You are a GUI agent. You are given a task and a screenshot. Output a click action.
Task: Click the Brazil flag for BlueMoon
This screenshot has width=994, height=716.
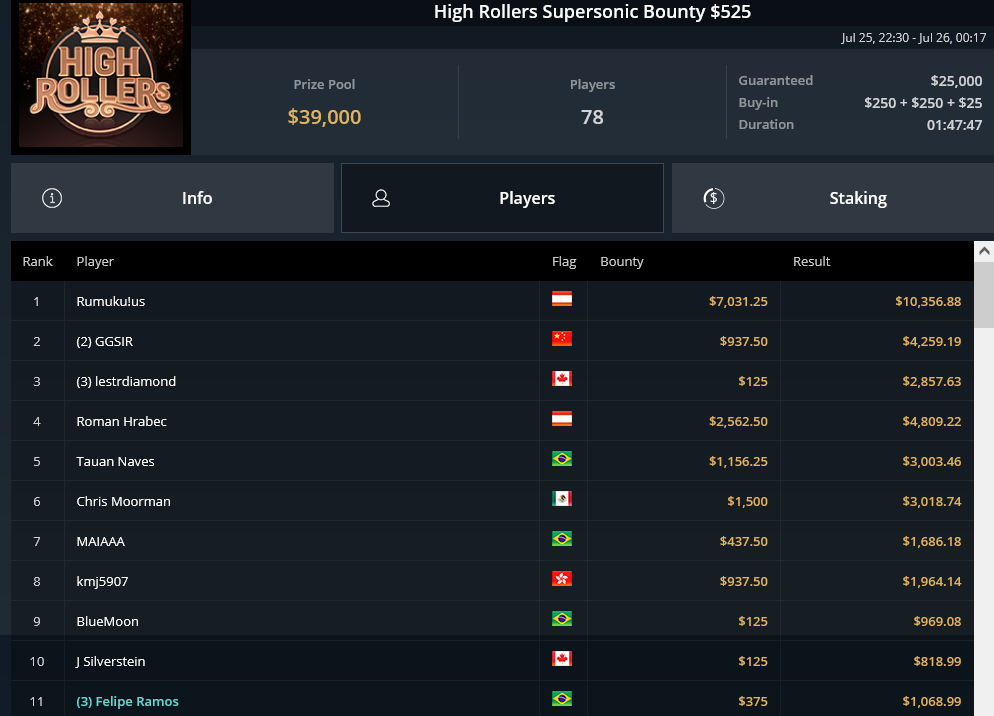[x=562, y=618]
